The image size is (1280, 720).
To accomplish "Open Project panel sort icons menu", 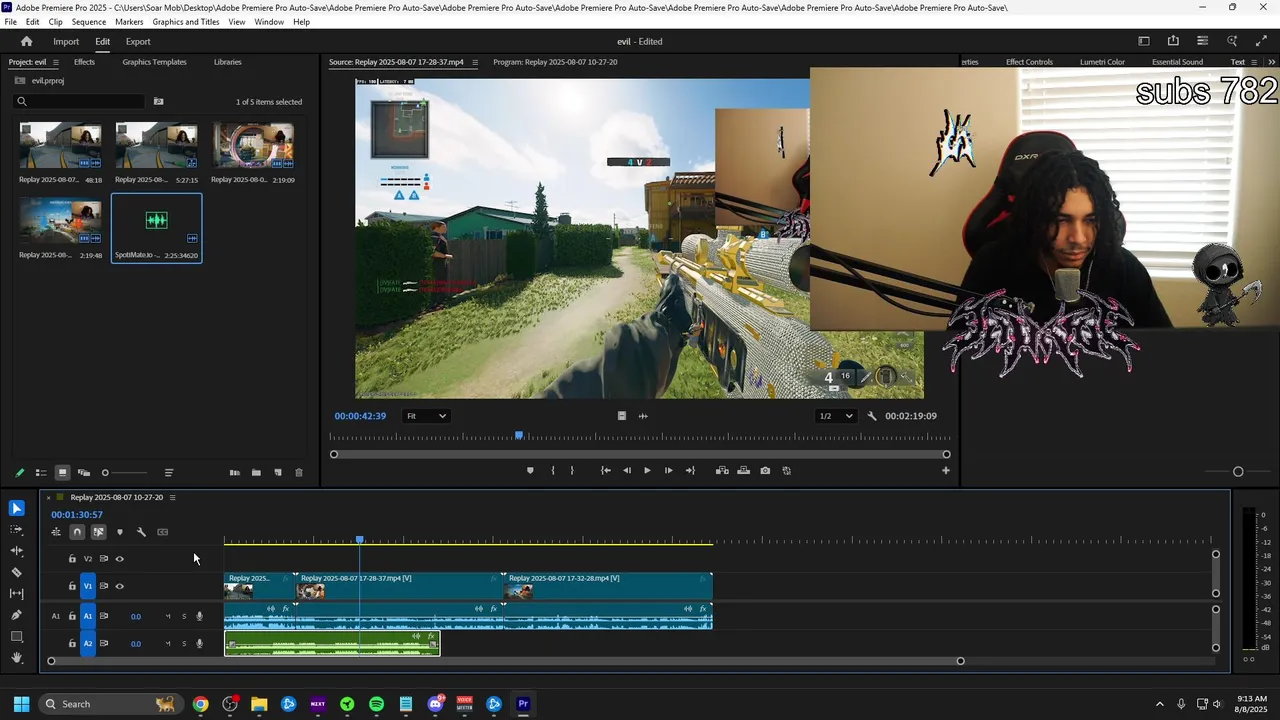I will click(x=169, y=473).
